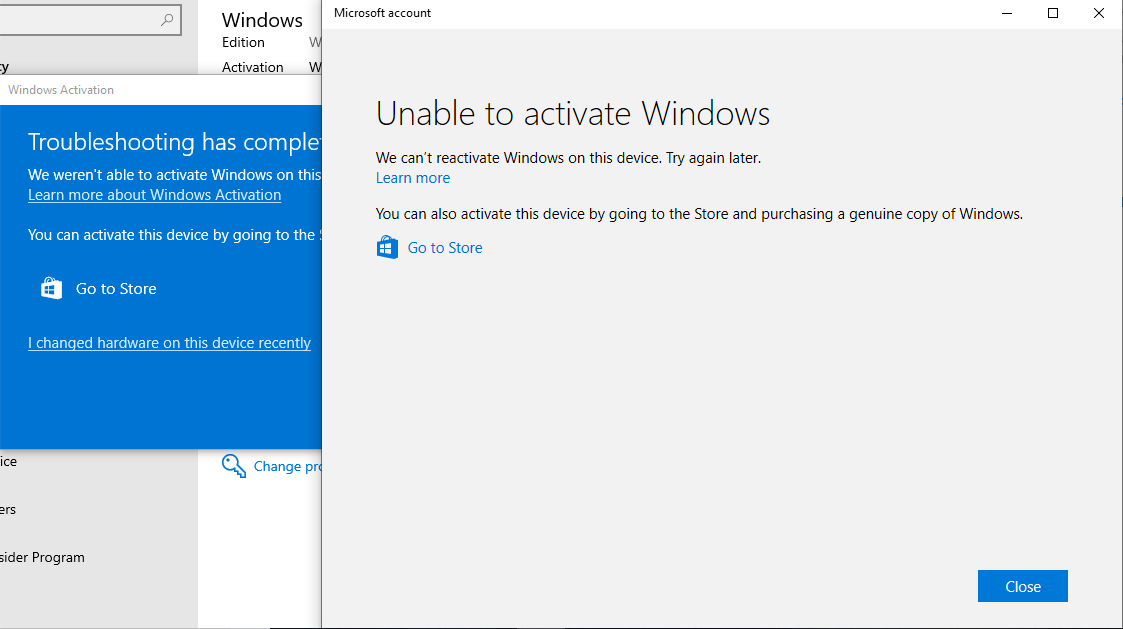Close the Microsoft account window with X
This screenshot has width=1123, height=629.
click(1099, 13)
